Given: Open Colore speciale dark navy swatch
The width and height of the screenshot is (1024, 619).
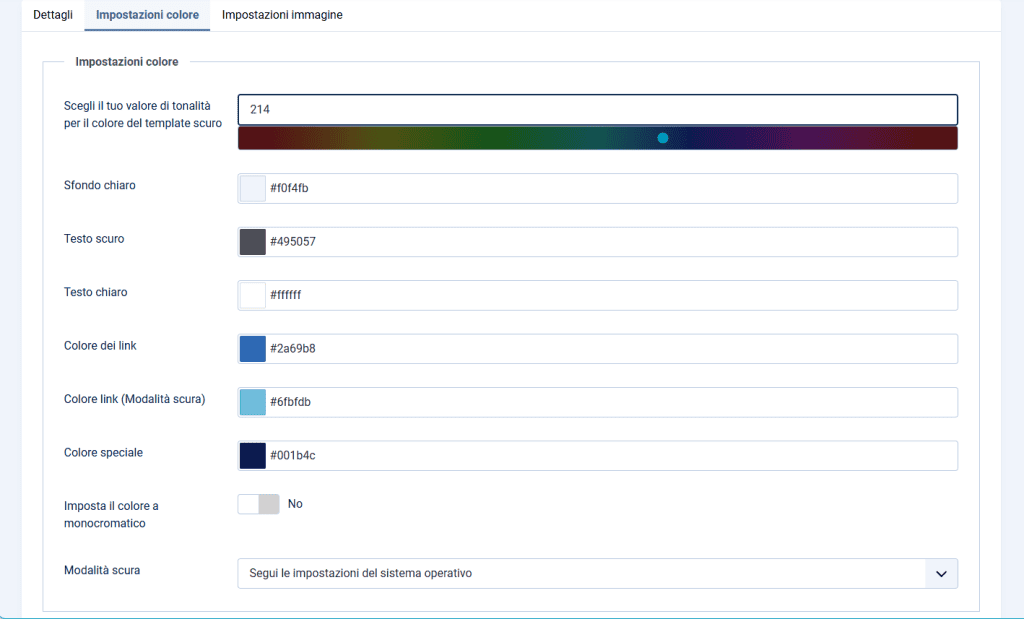Looking at the screenshot, I should 253,456.
